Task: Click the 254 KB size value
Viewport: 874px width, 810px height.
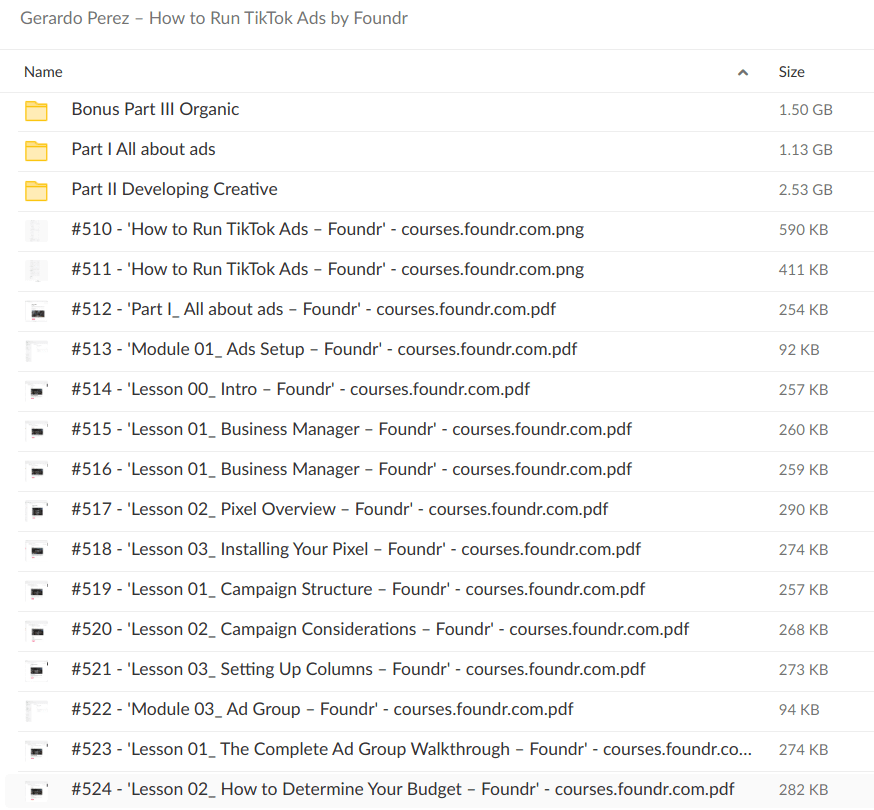Action: [x=803, y=310]
